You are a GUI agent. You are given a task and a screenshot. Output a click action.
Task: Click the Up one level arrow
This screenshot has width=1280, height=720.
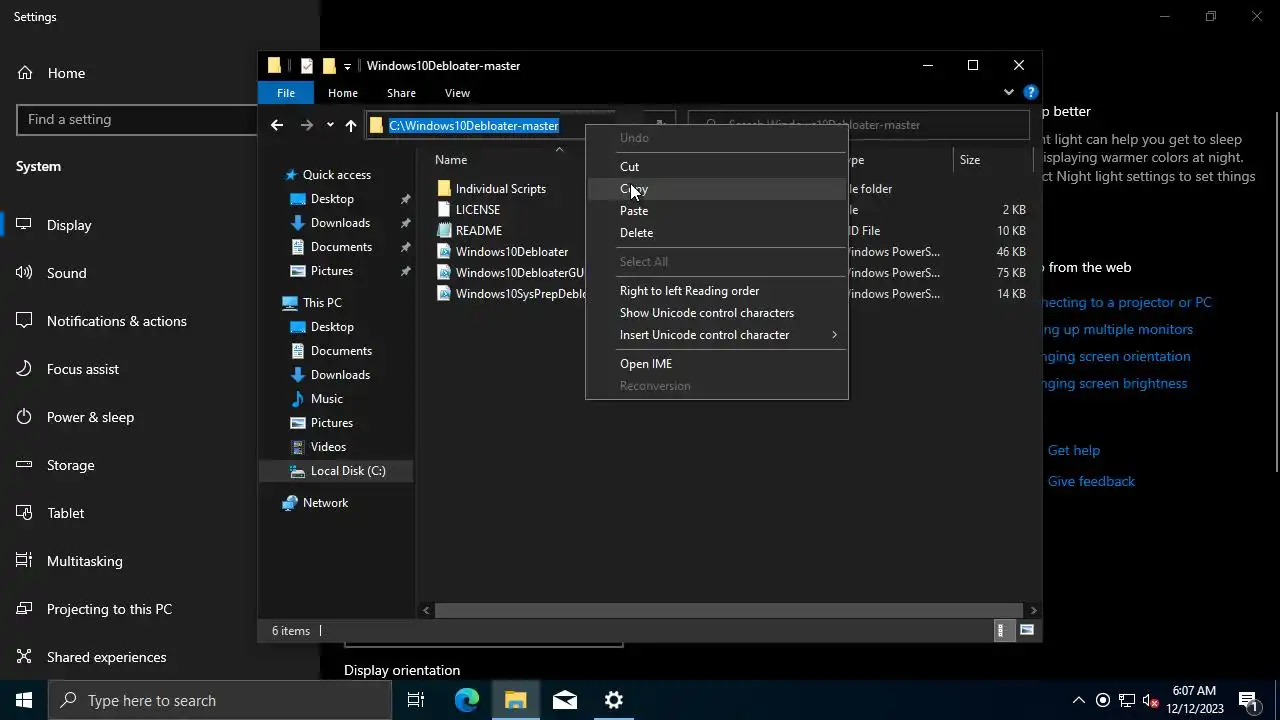click(x=351, y=125)
